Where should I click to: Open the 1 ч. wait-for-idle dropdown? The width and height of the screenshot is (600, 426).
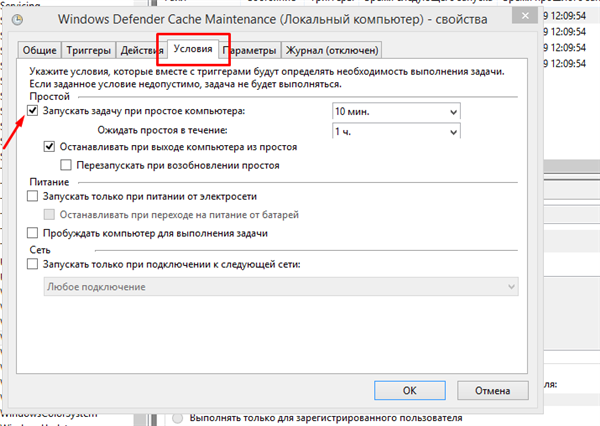point(396,131)
